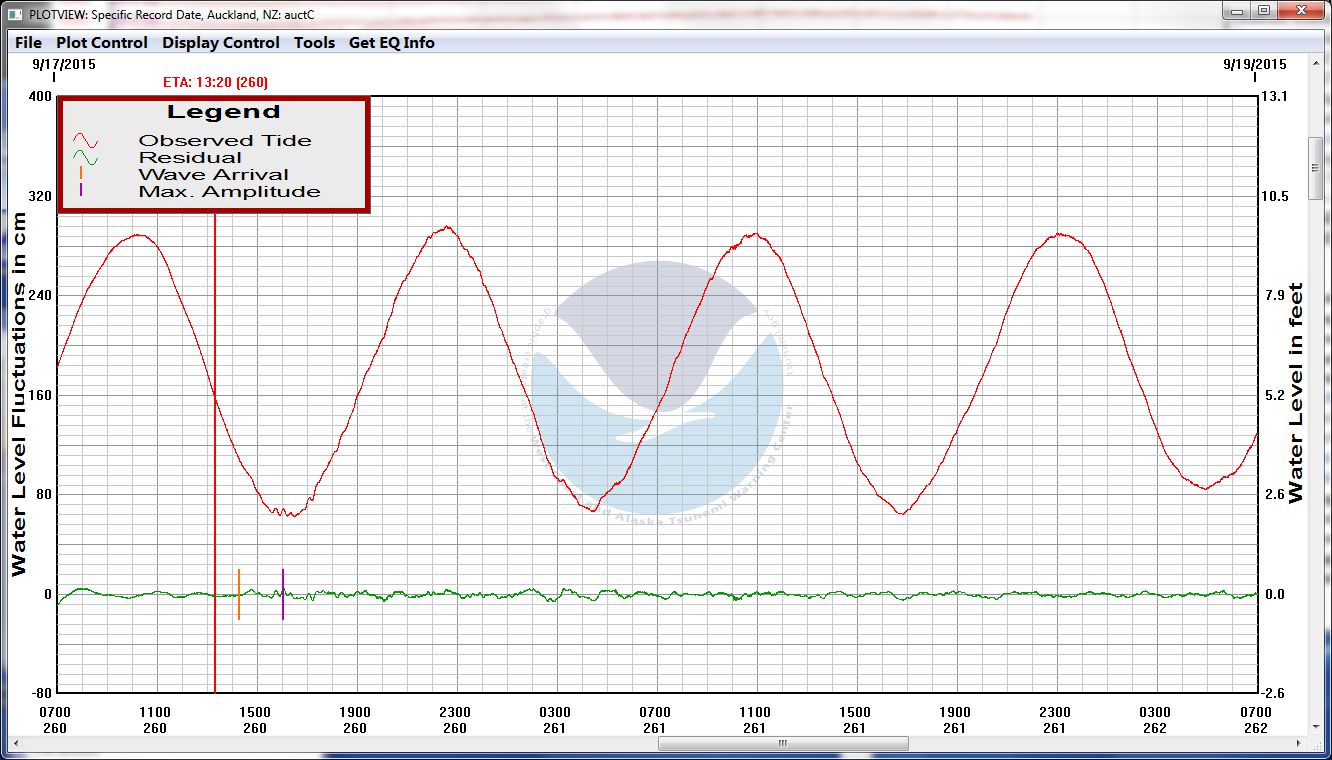Click the '0300 262' time axis label
The image size is (1332, 760).
[1155, 720]
